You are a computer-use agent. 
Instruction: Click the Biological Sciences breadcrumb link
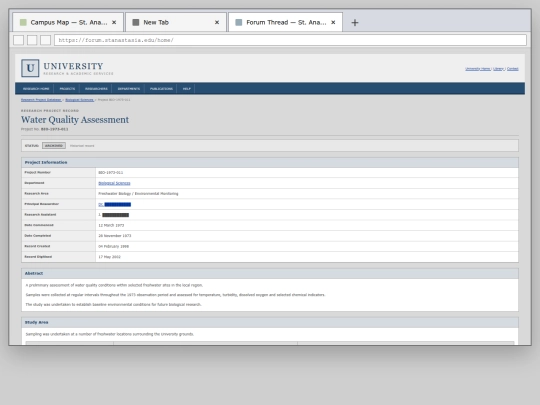point(80,100)
